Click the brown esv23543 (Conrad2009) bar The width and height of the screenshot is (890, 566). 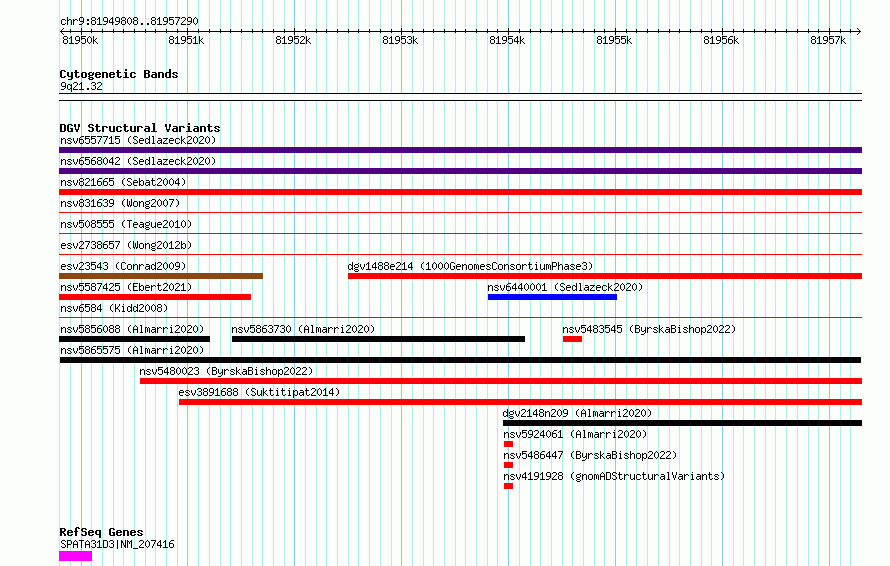pos(161,276)
